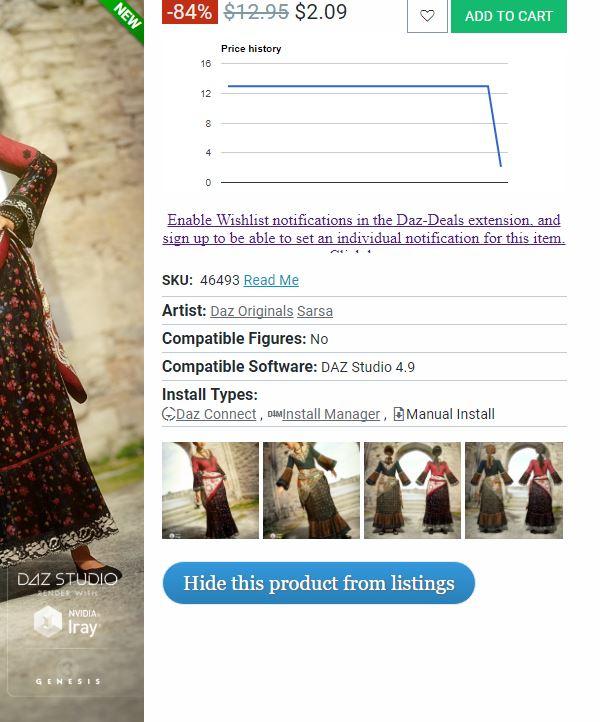View third thumbnail showing front views

(412, 490)
